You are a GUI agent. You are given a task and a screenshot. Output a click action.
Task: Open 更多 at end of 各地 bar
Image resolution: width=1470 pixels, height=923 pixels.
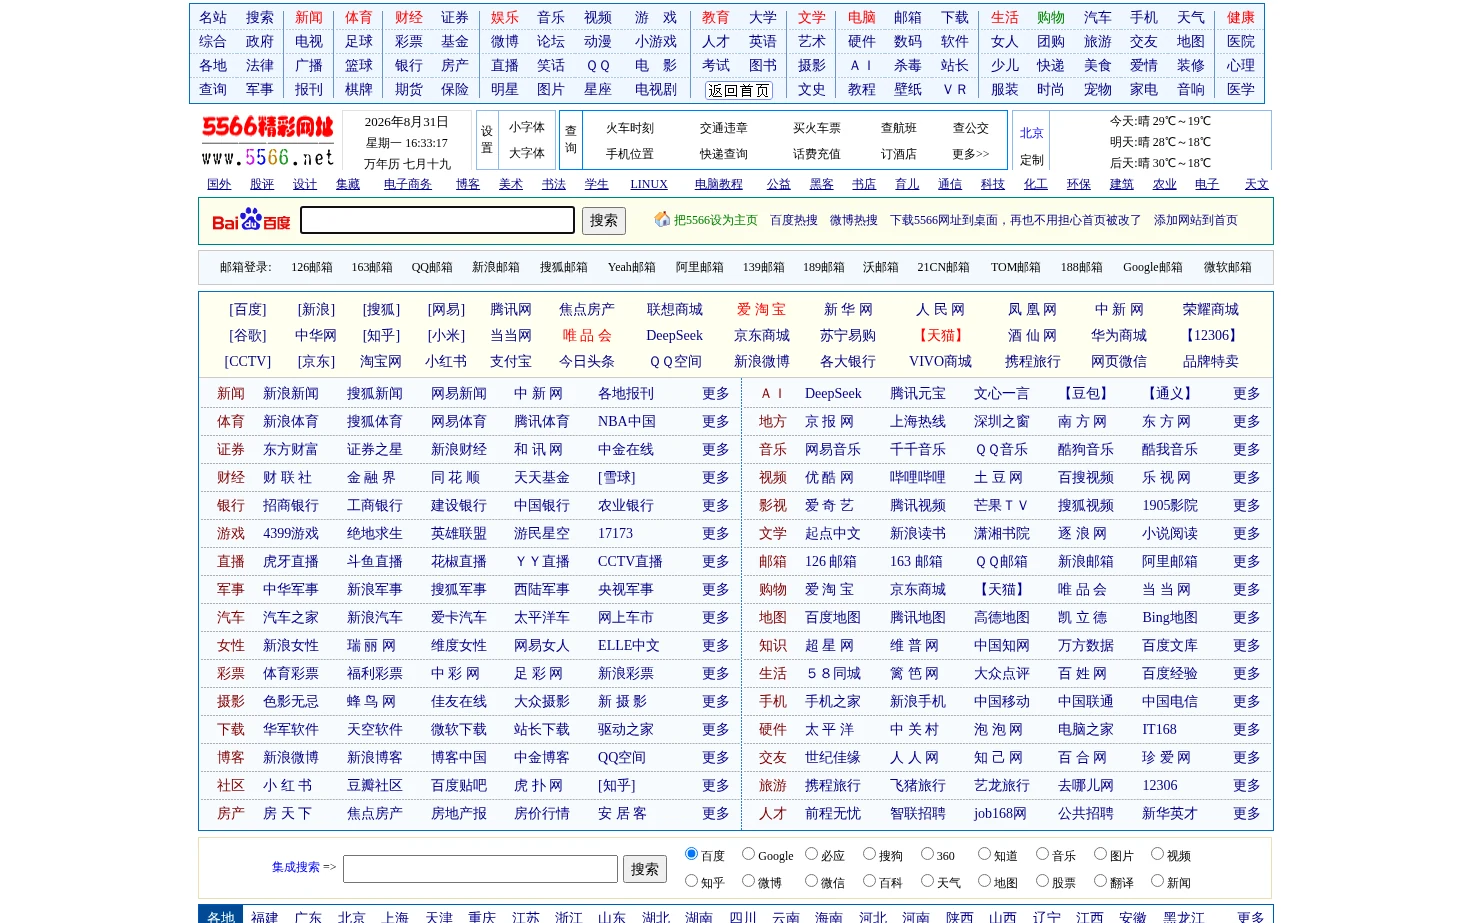coord(1250,917)
